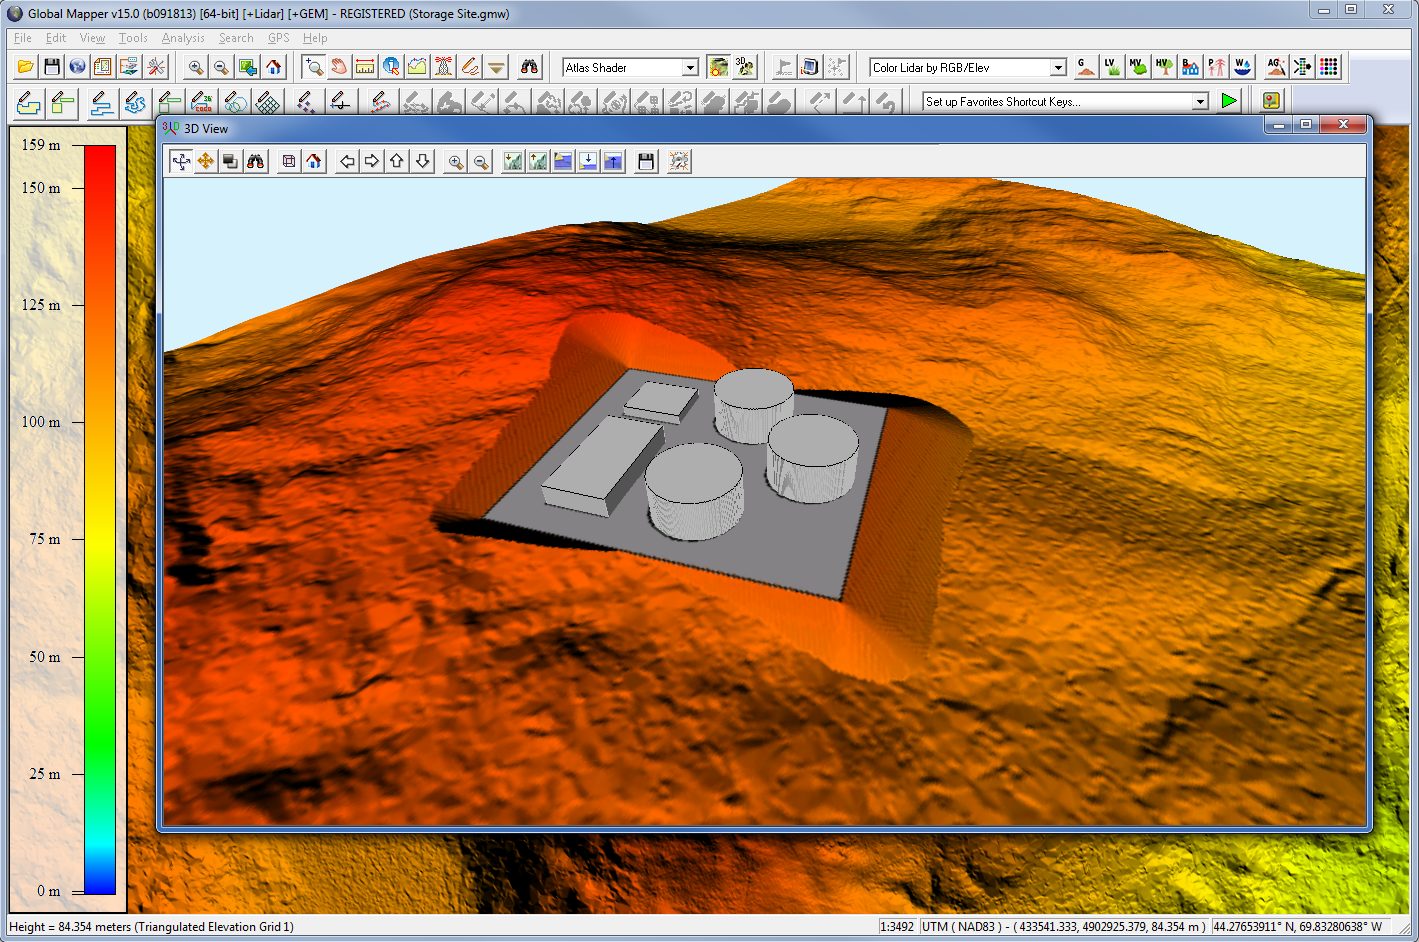This screenshot has width=1419, height=942.
Task: Open the GPS menu
Action: 278,37
